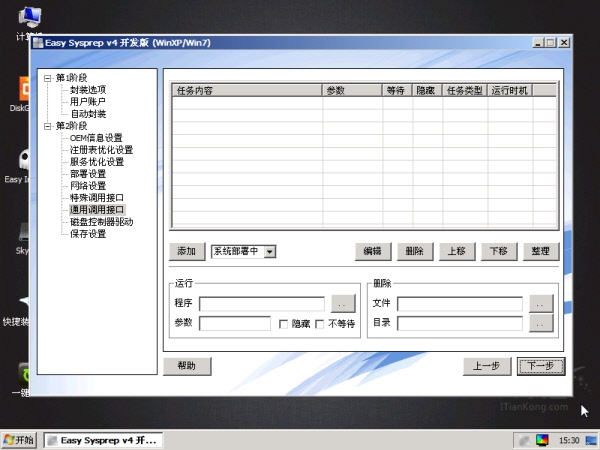Click the 上移 button

(x=457, y=251)
